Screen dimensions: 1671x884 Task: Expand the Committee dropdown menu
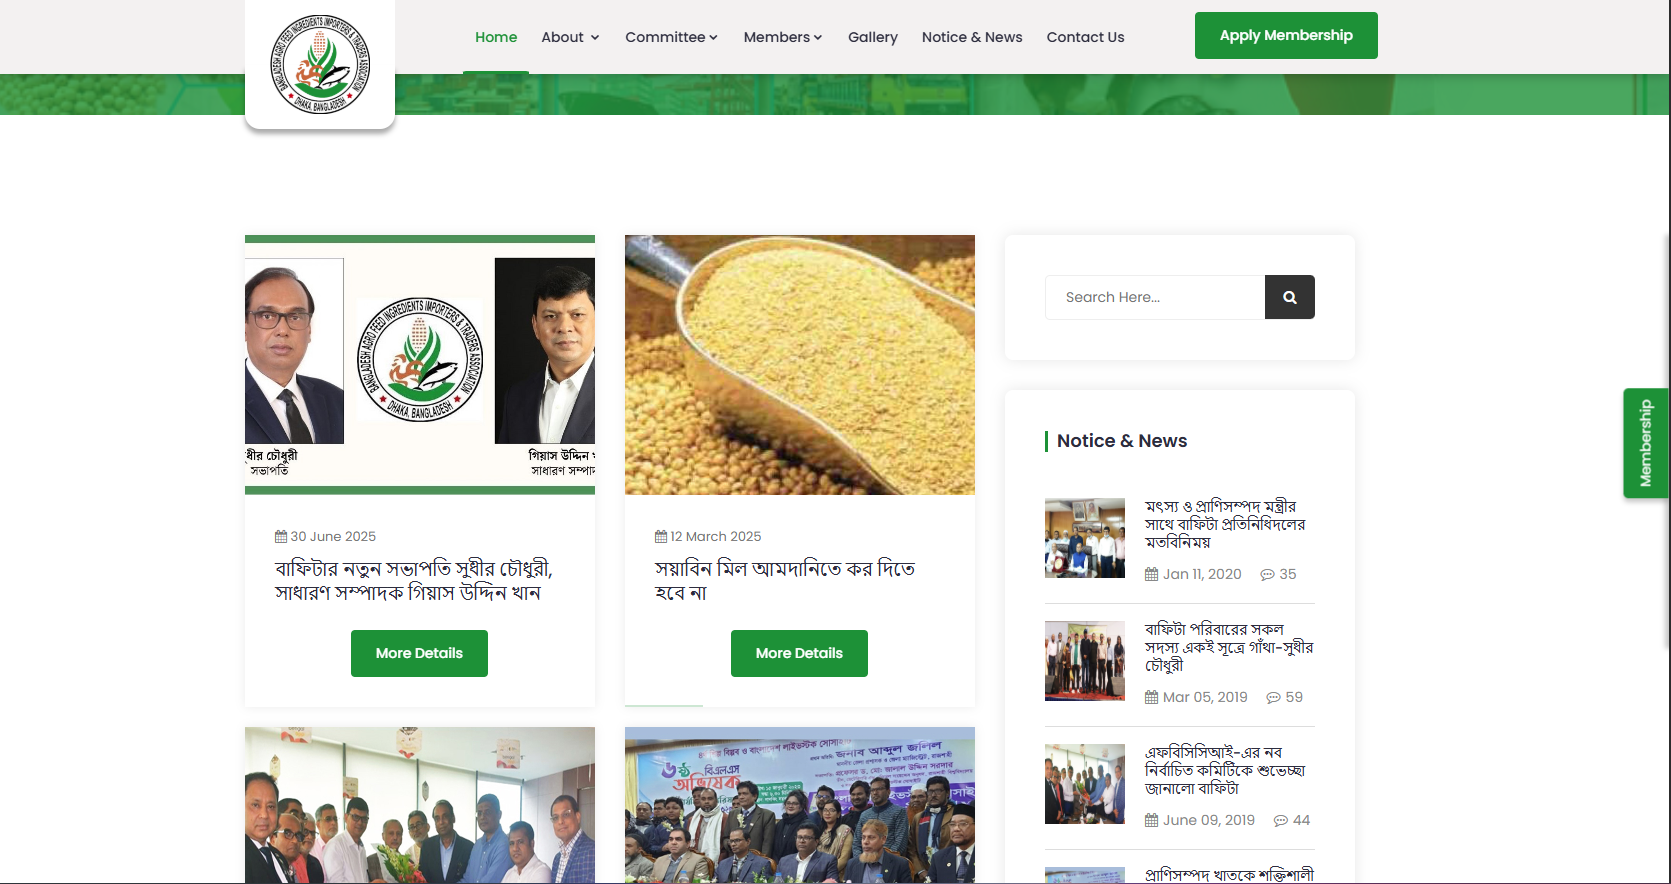pos(671,37)
